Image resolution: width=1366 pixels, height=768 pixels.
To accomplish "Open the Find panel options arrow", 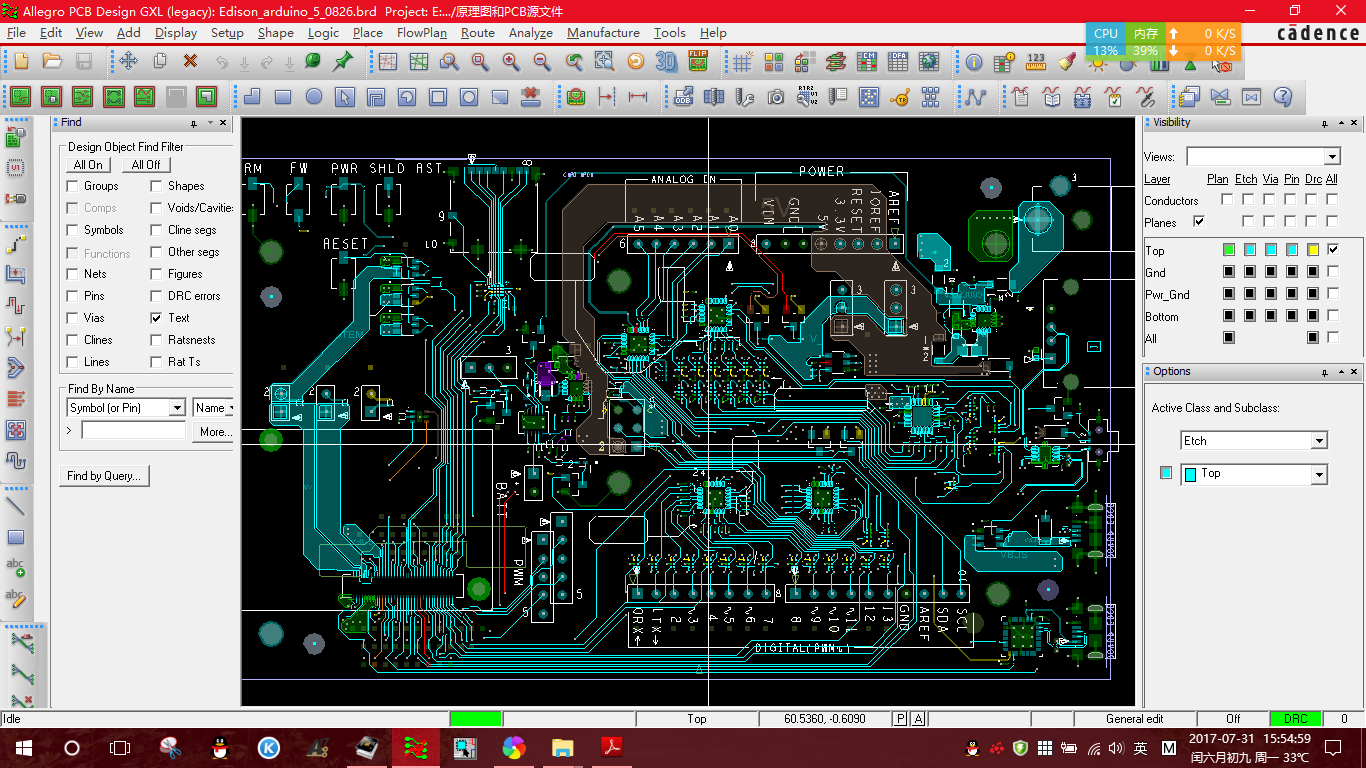I will pyautogui.click(x=210, y=123).
